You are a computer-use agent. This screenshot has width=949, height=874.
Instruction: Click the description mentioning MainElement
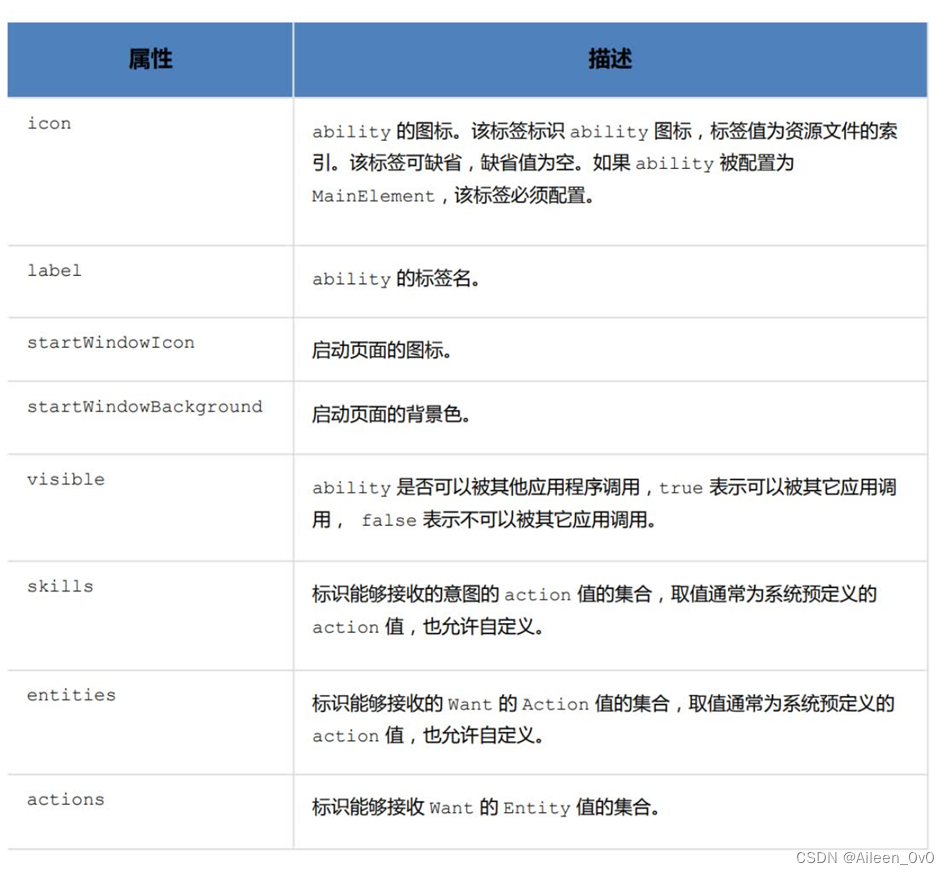pyautogui.click(x=604, y=163)
